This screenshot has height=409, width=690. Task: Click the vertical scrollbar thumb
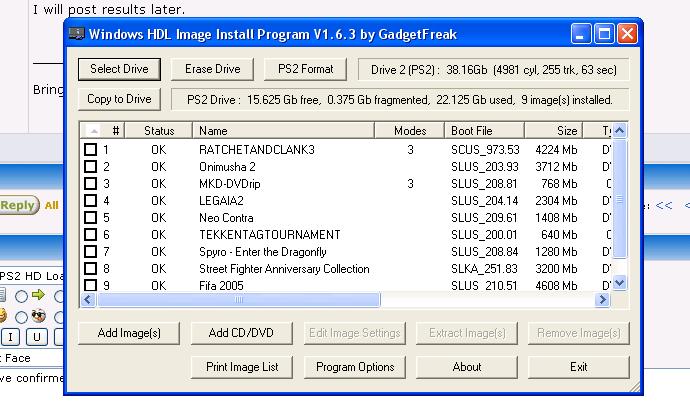click(x=620, y=199)
